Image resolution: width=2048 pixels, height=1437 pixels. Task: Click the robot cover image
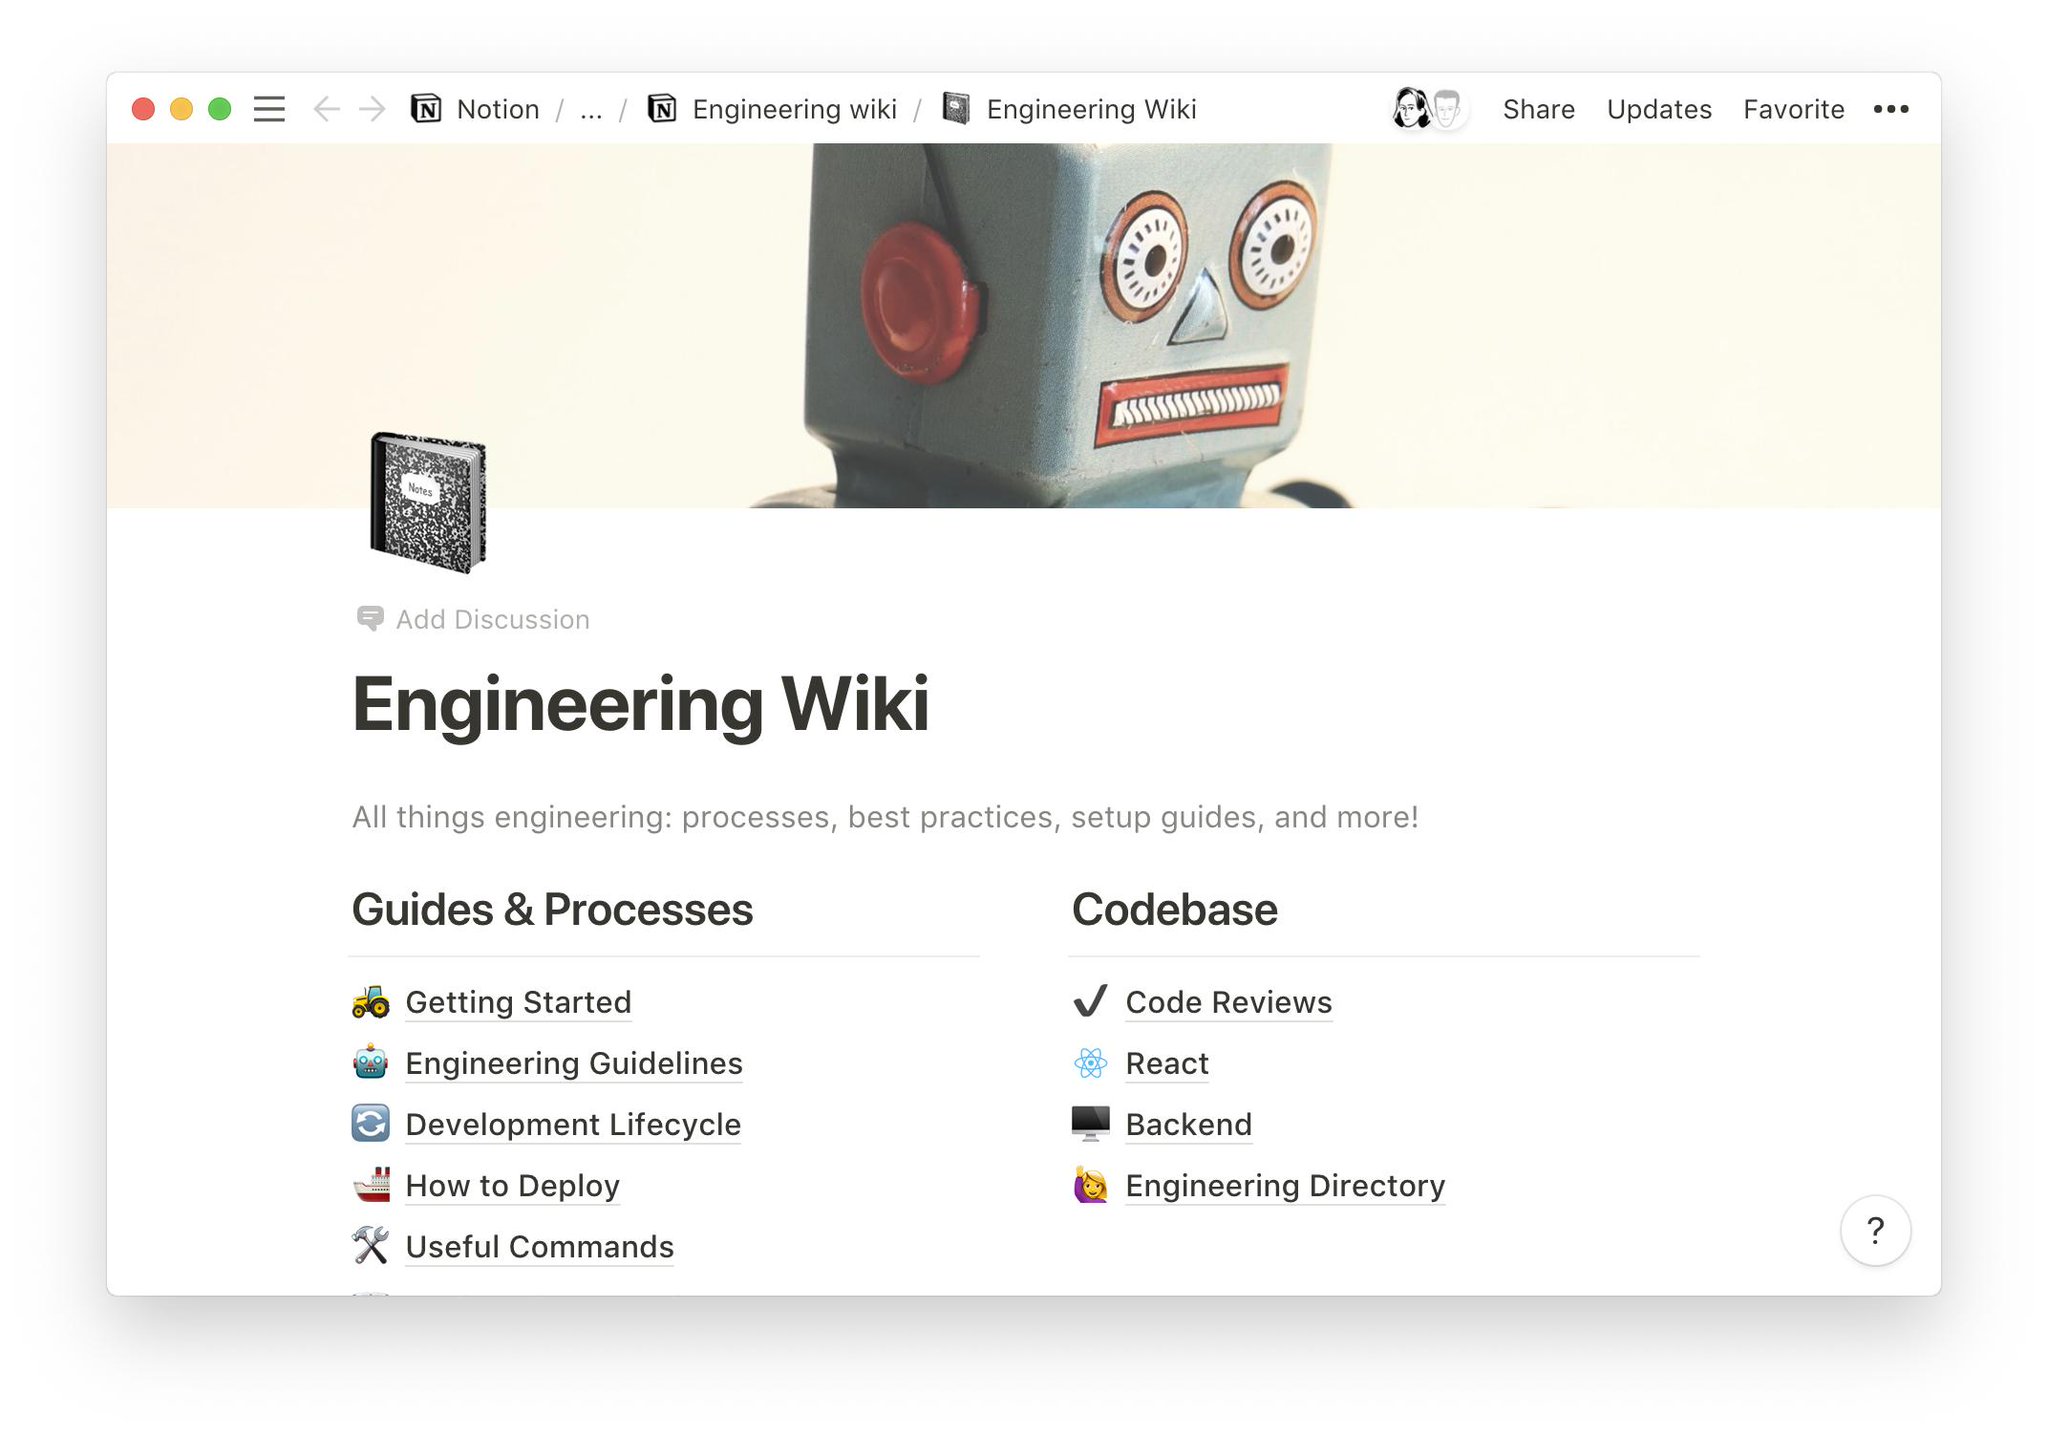(x=1024, y=325)
